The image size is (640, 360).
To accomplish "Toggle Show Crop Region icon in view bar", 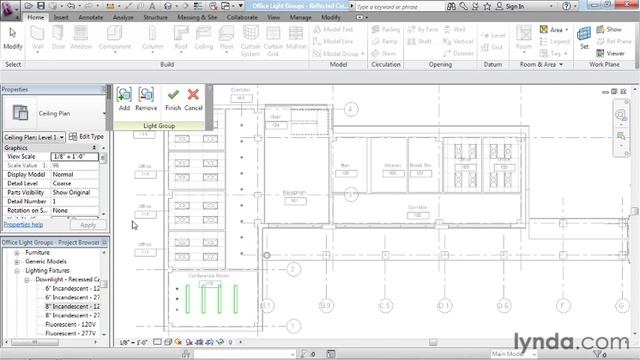I will pos(210,342).
